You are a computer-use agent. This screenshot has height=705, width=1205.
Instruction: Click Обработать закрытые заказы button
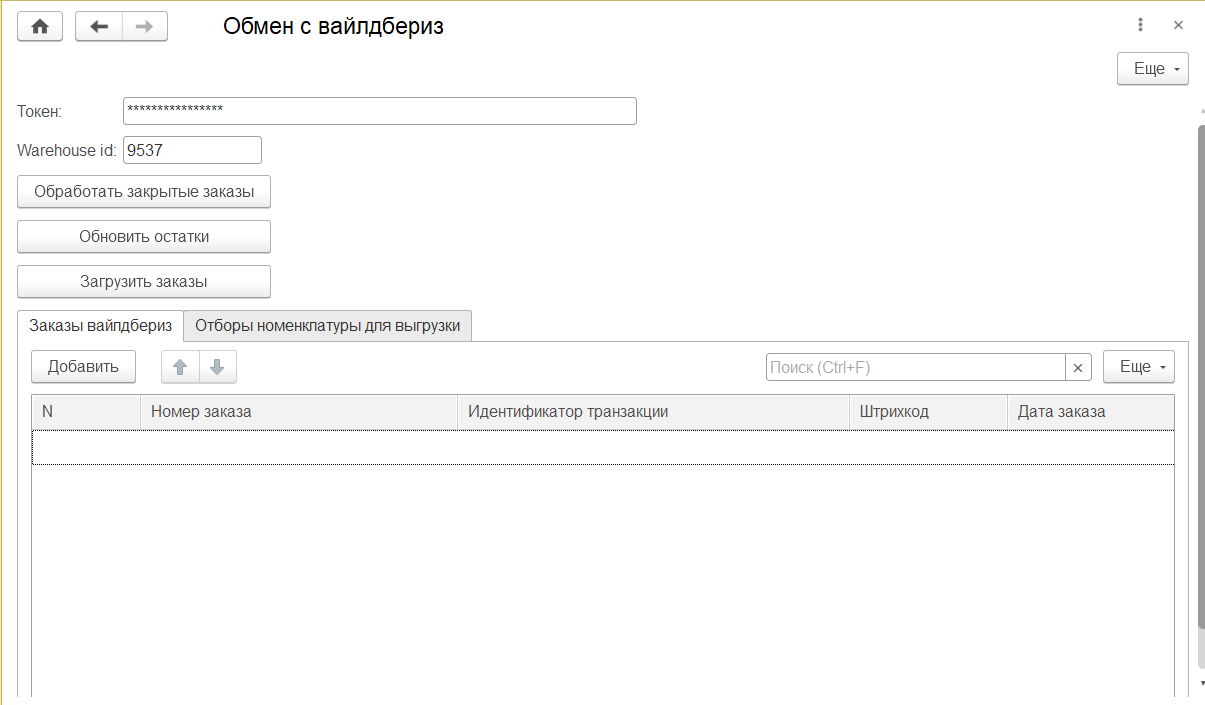click(144, 192)
